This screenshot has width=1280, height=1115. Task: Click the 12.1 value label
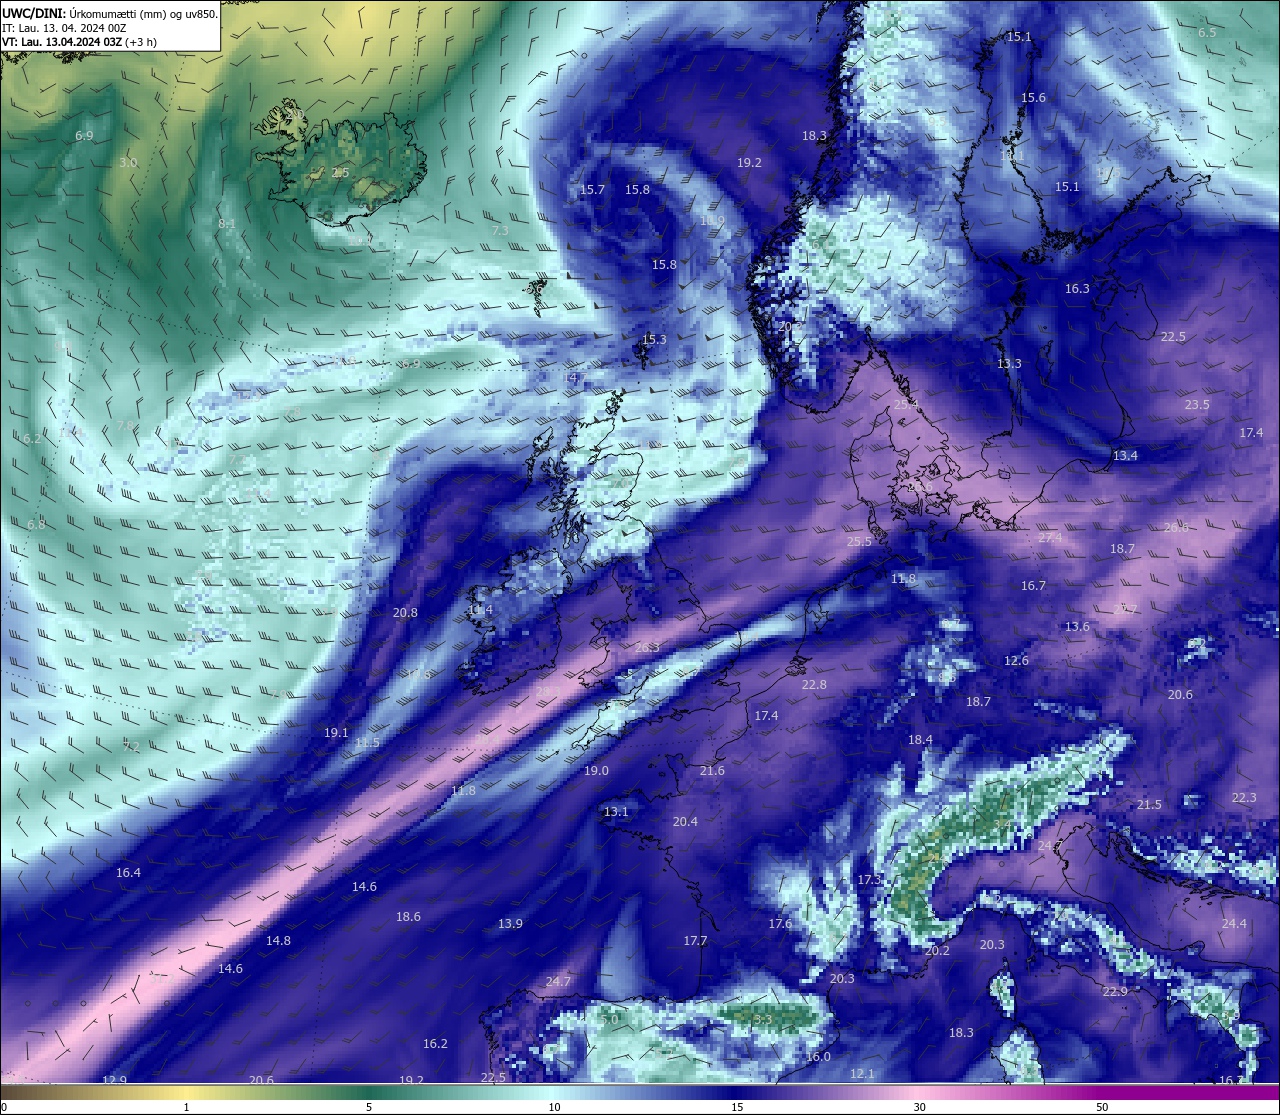coord(862,1074)
